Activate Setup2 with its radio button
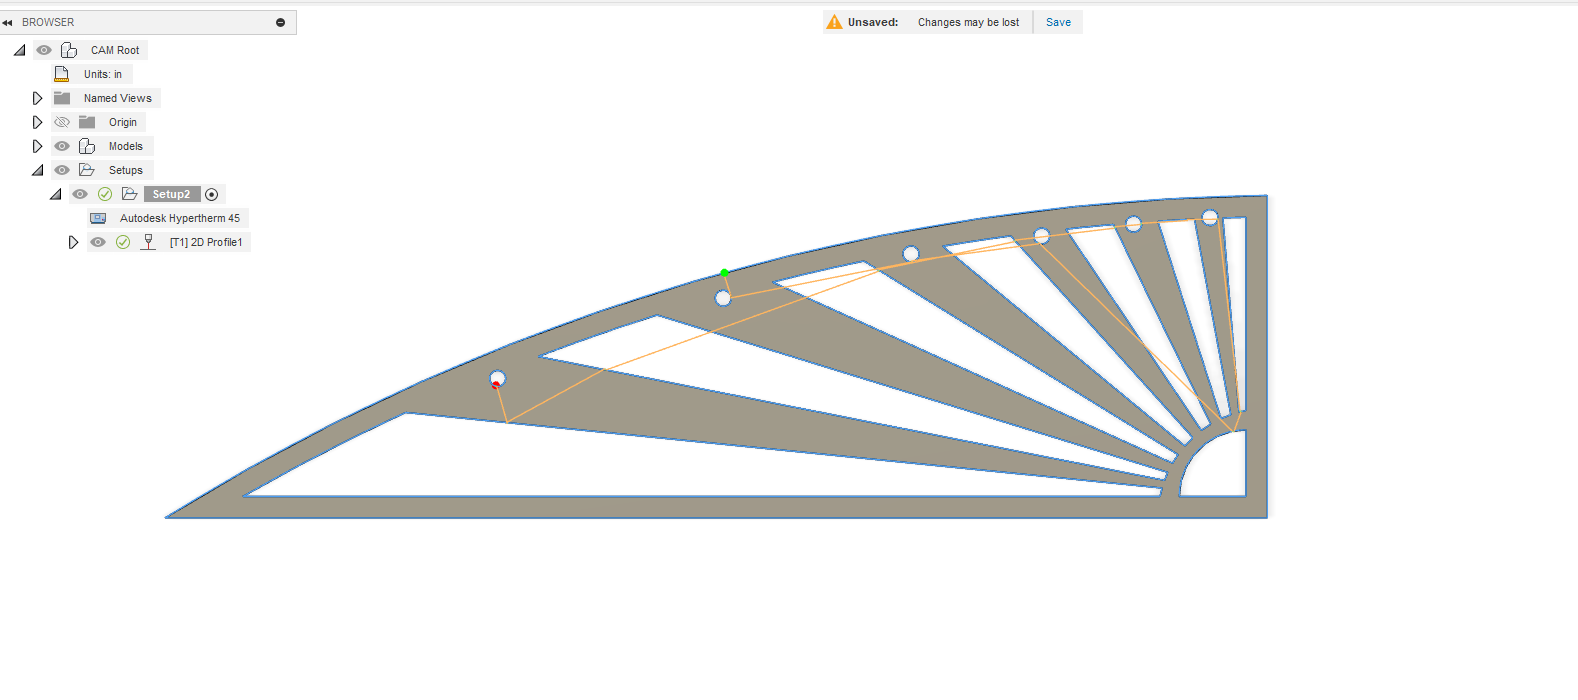Viewport: 1578px width, 700px height. (211, 194)
